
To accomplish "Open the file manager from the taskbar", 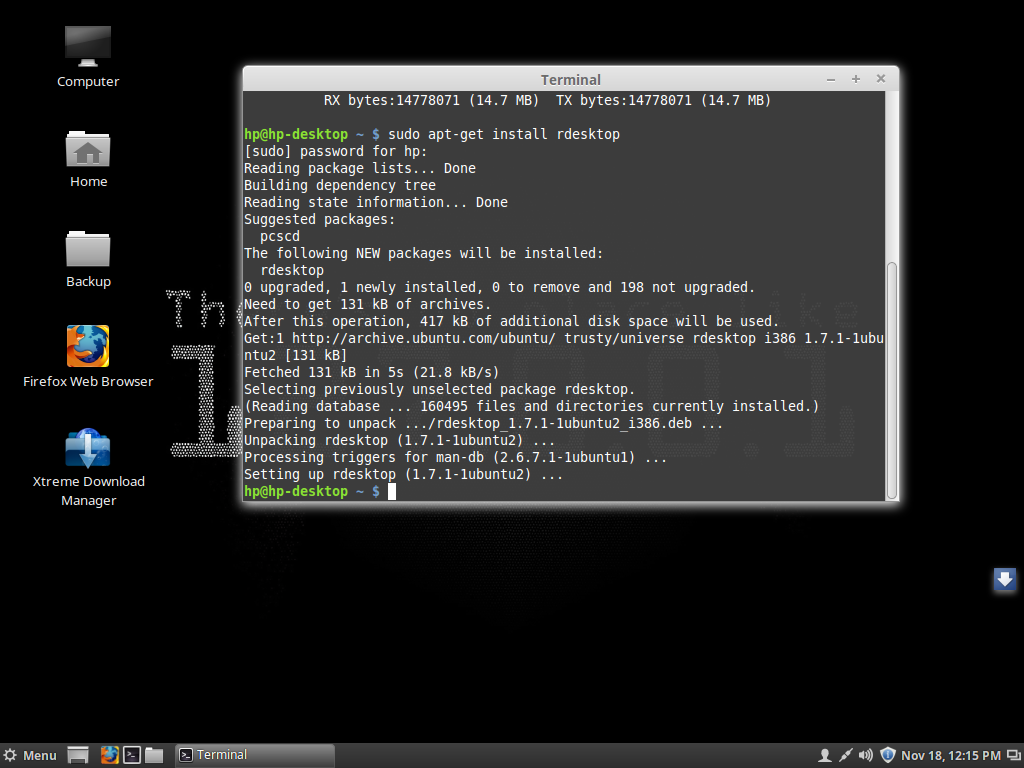I will pos(152,754).
